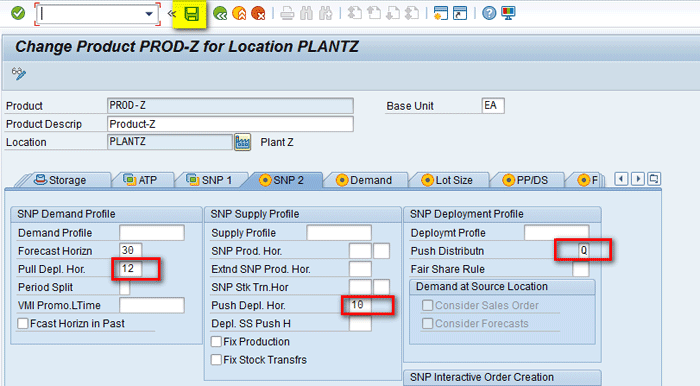Click the Find binoculars icon
Image resolution: width=700 pixels, height=386 pixels.
[306, 14]
